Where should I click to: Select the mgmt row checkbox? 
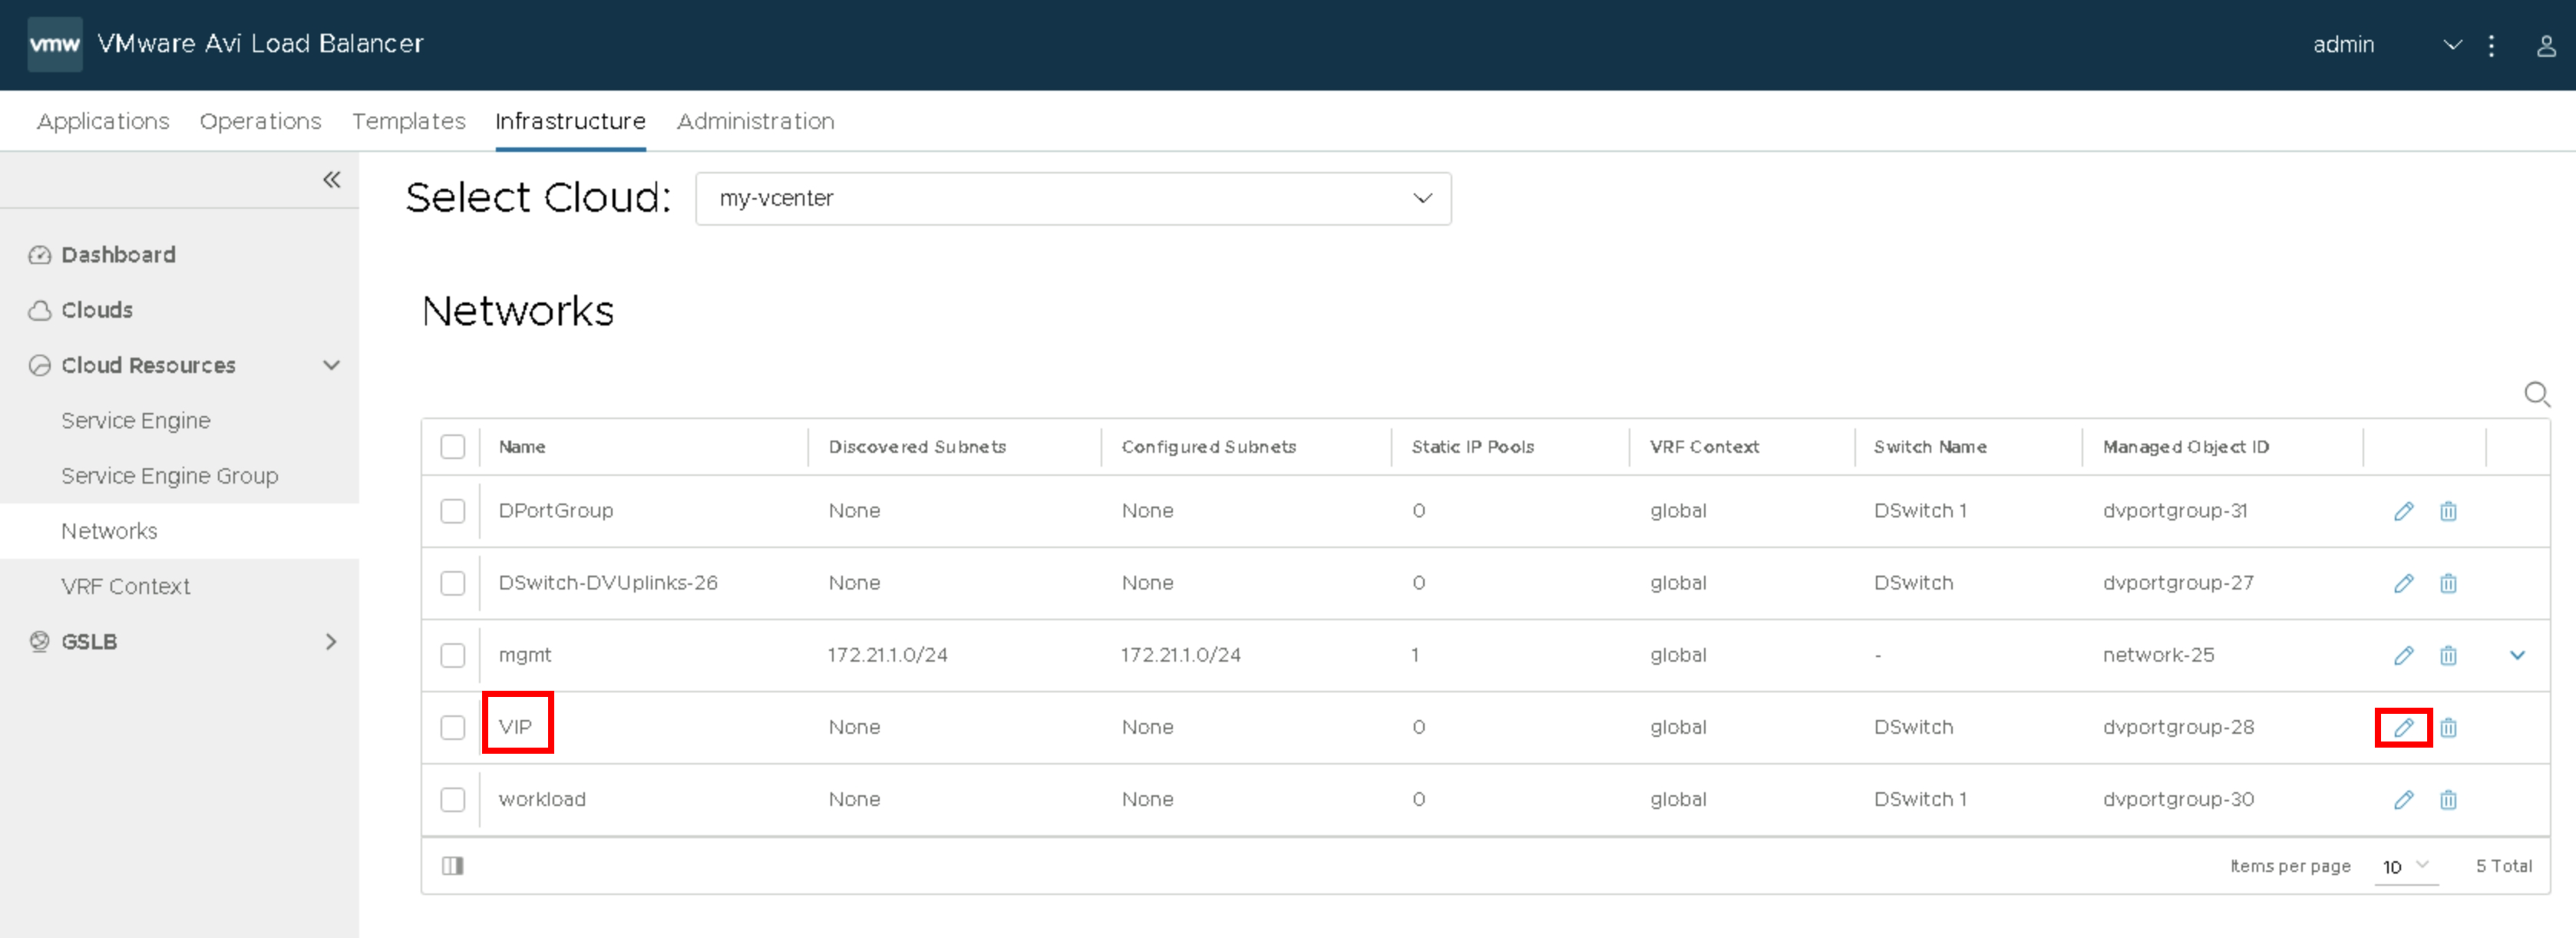(453, 655)
